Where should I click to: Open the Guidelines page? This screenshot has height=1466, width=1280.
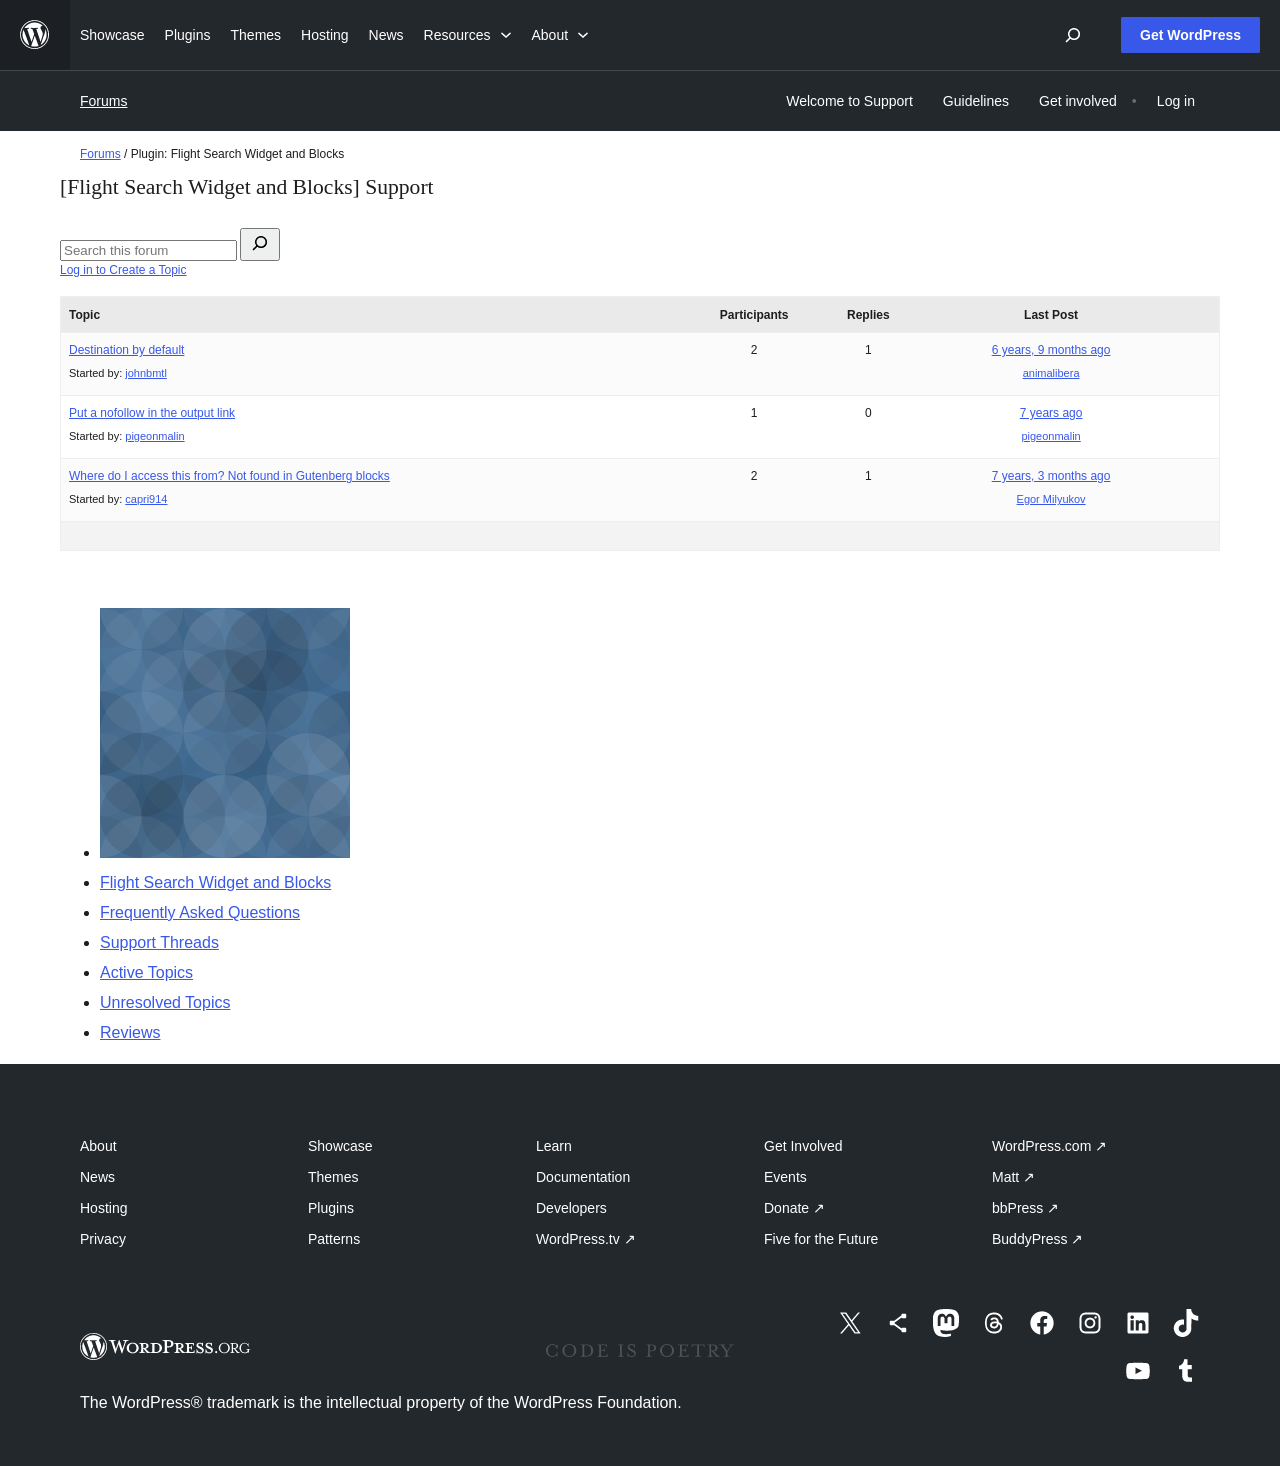coord(976,101)
